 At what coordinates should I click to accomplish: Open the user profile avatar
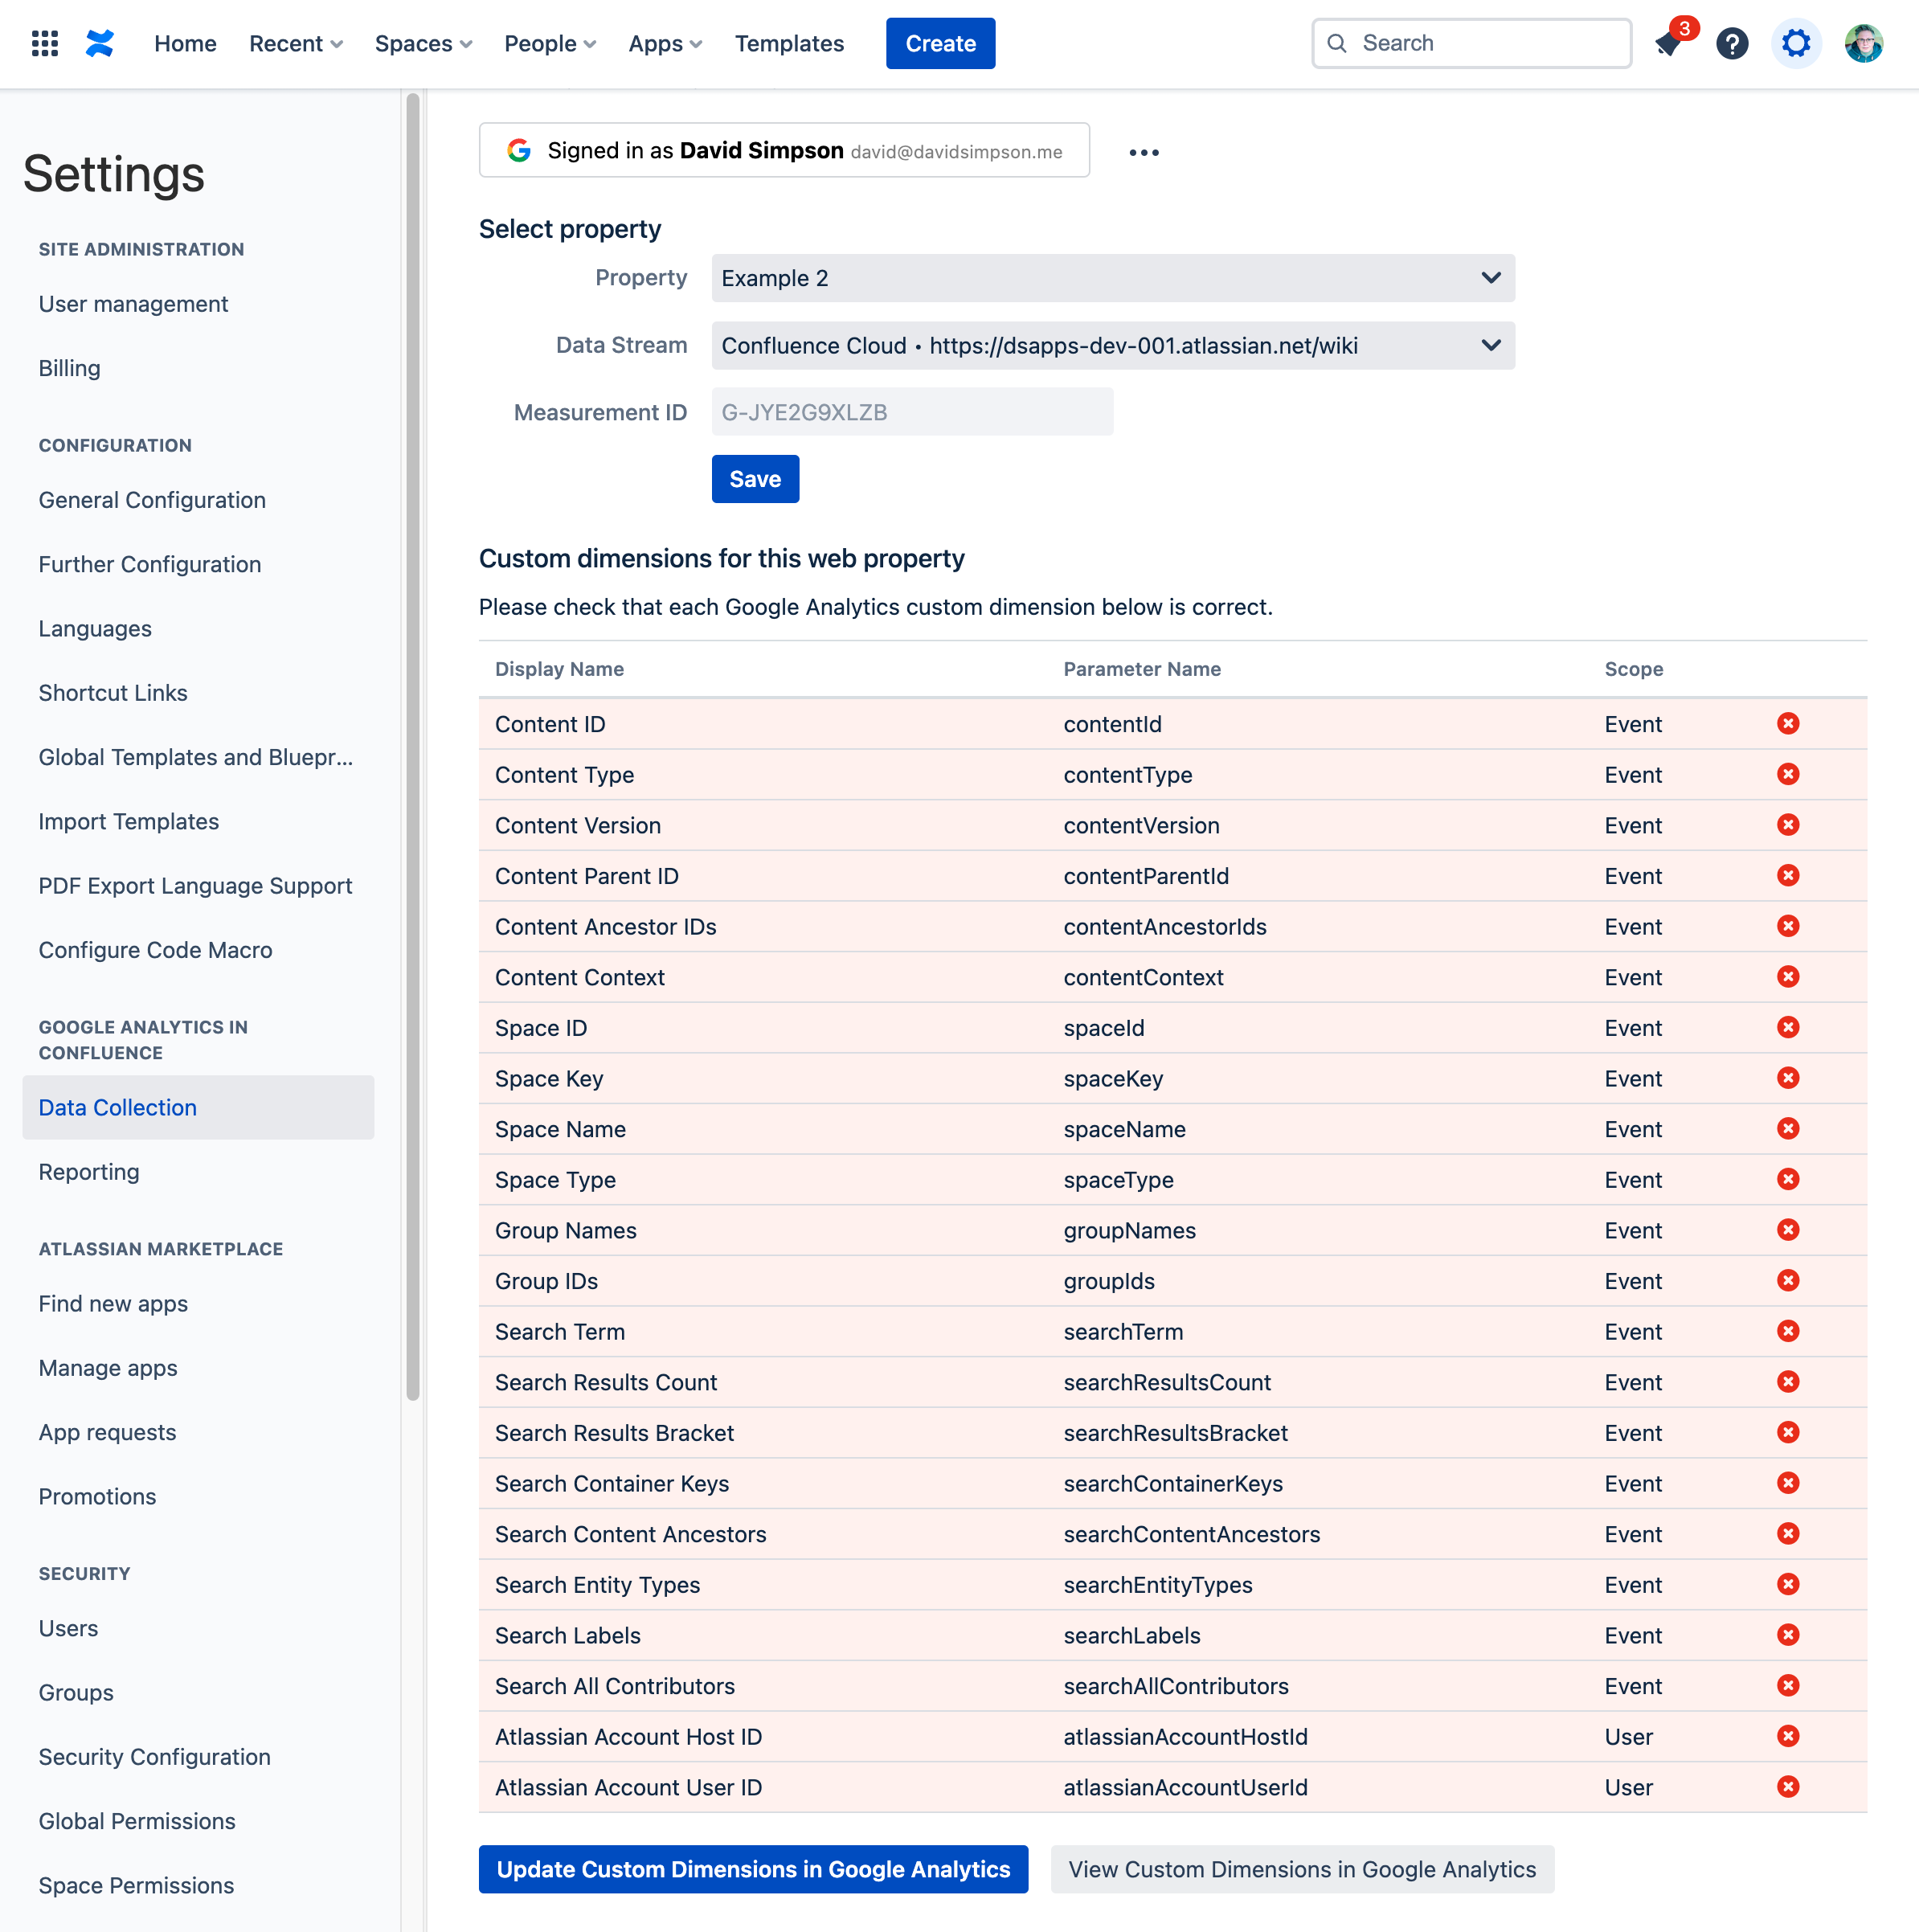click(x=1864, y=43)
